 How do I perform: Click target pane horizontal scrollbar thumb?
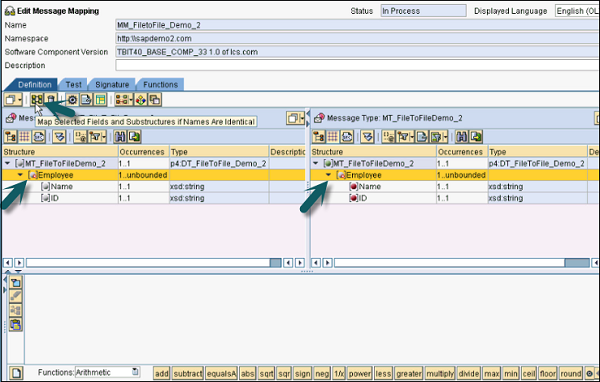click(x=577, y=263)
